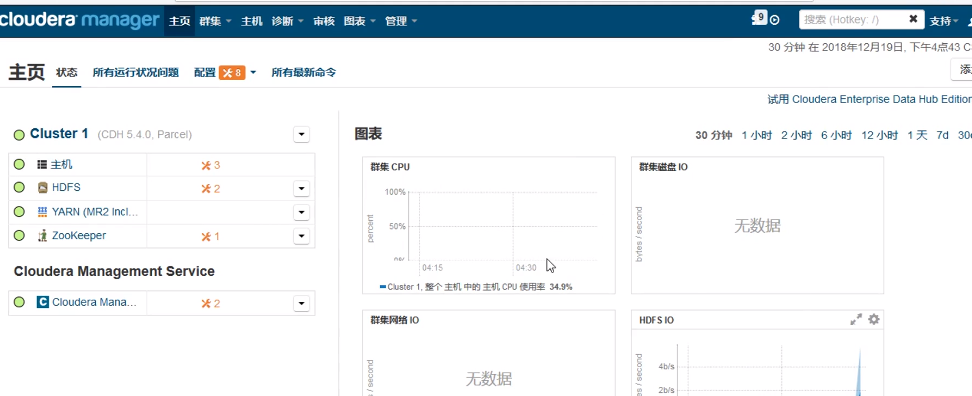
Task: Open the HDFS IO chart title
Action: point(656,320)
